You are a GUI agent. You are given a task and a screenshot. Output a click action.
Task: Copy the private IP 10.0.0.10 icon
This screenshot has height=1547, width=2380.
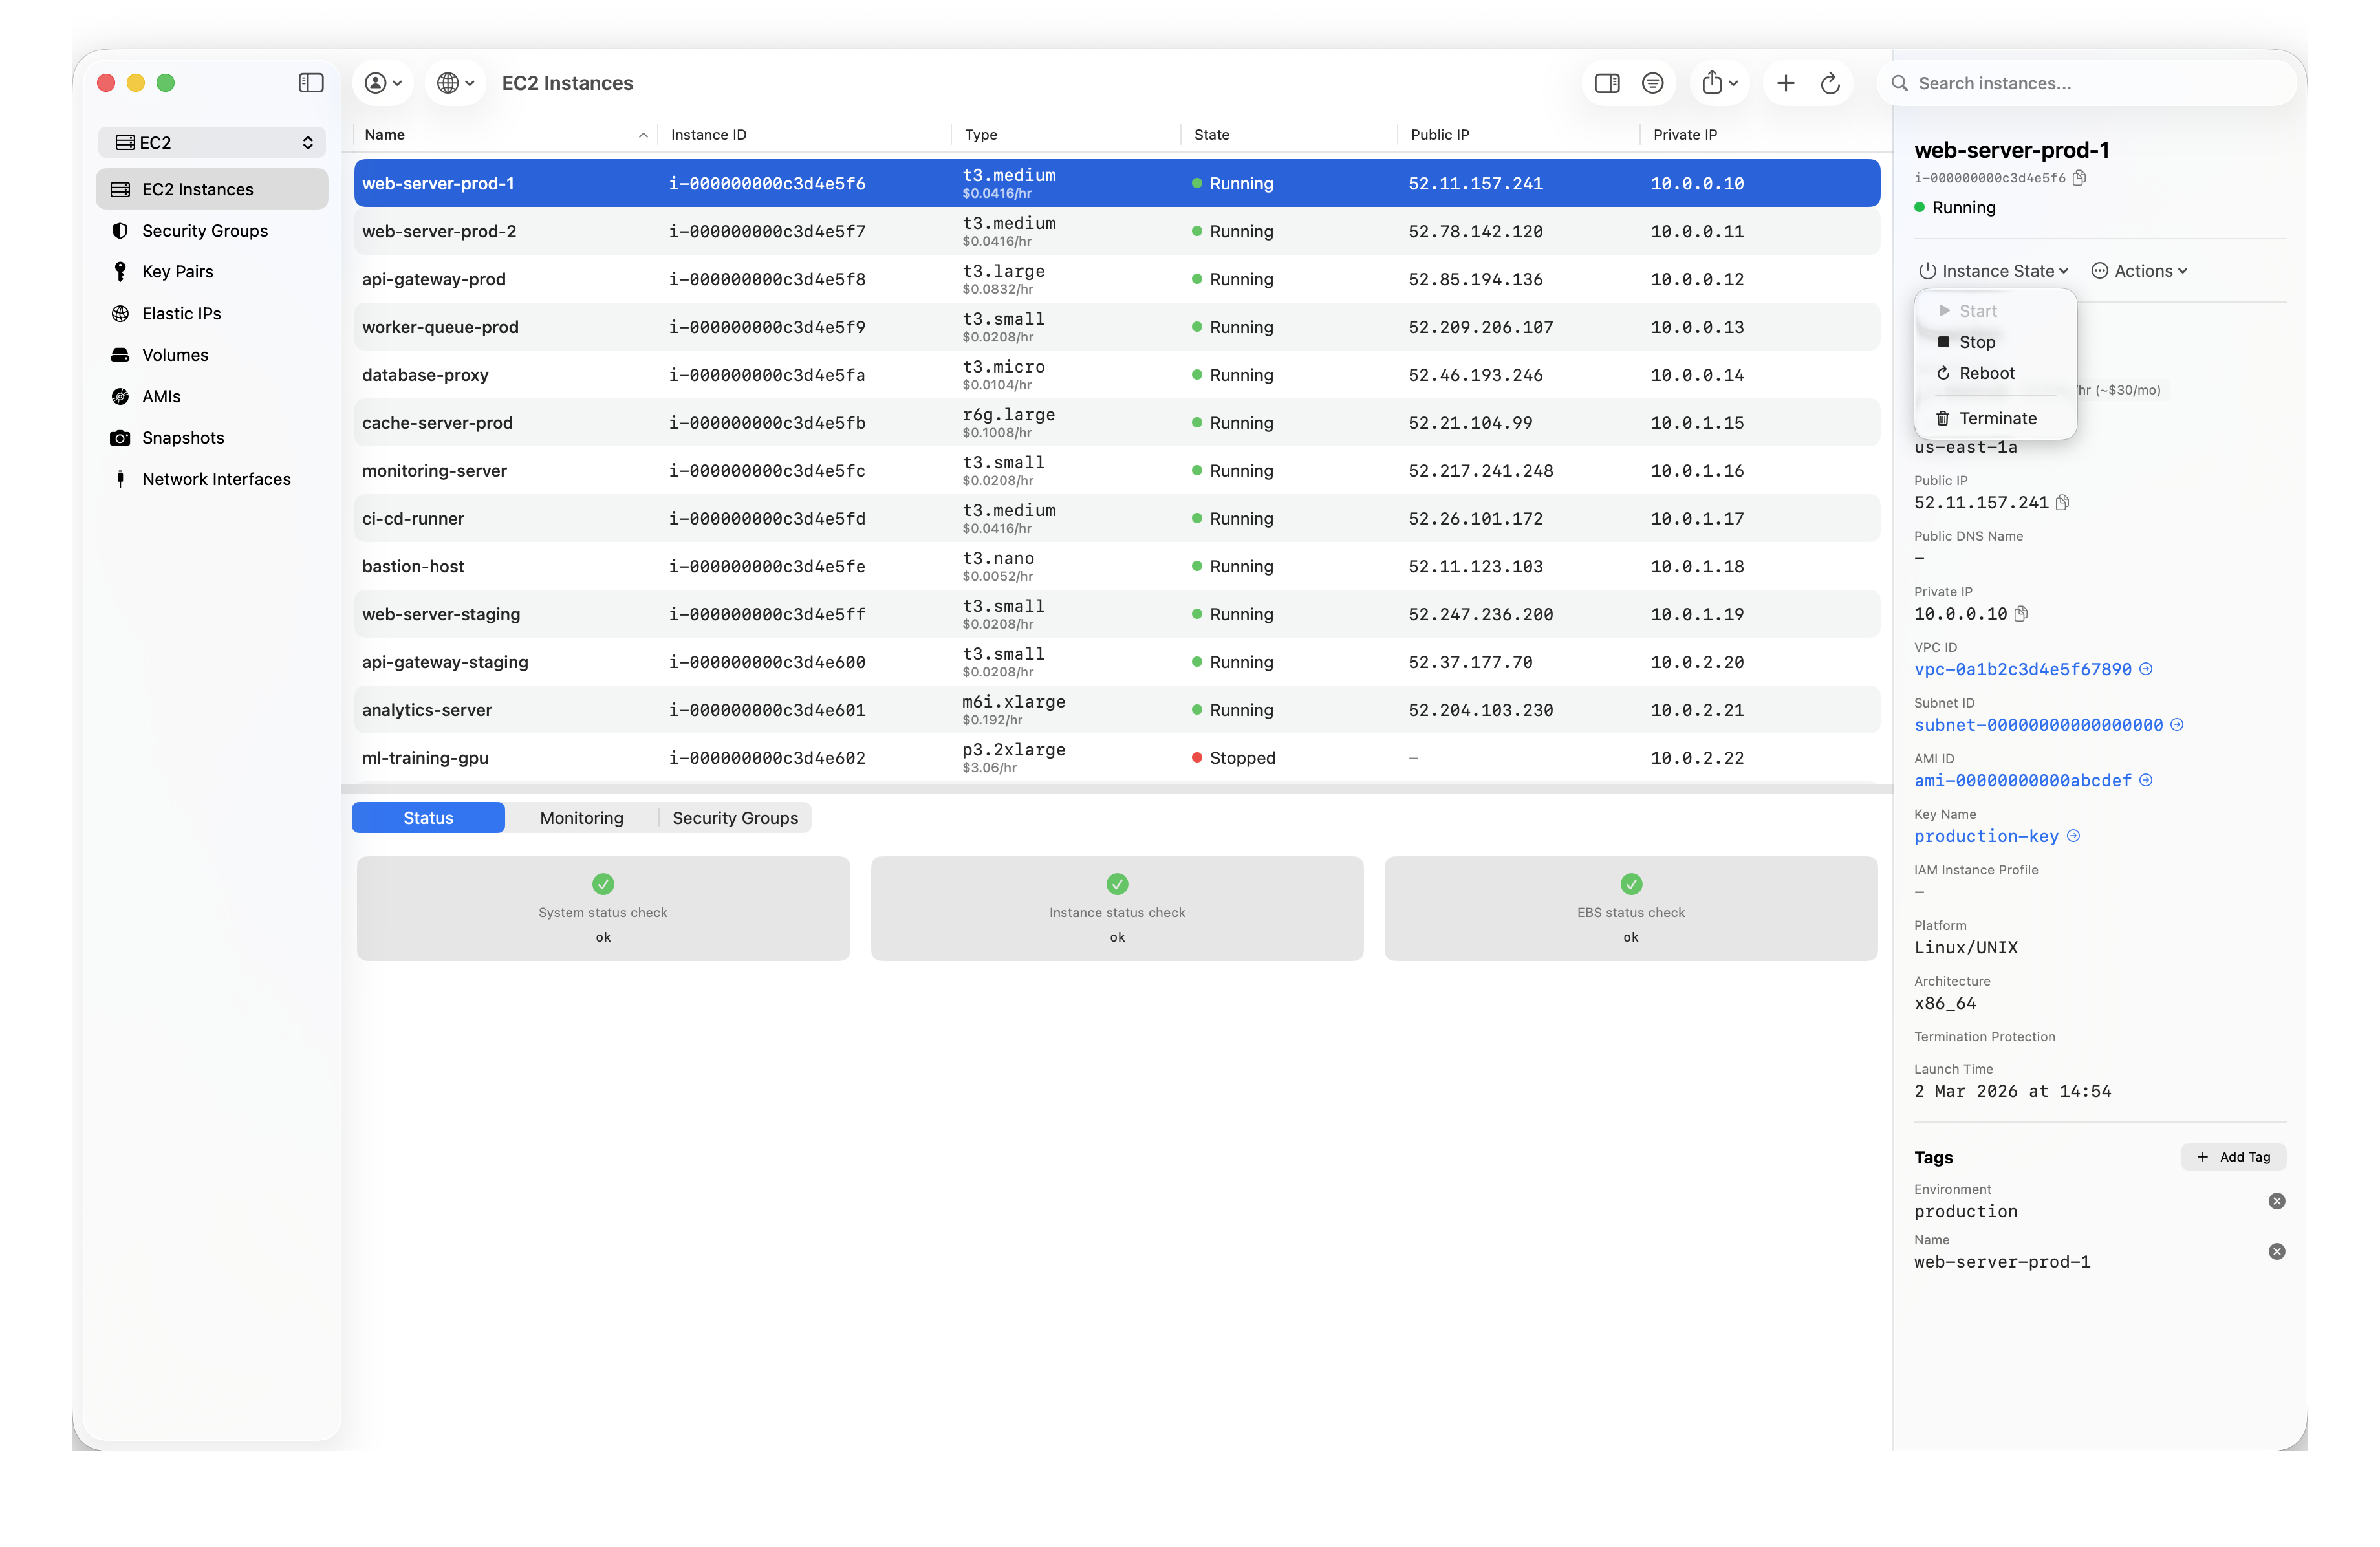click(2021, 614)
